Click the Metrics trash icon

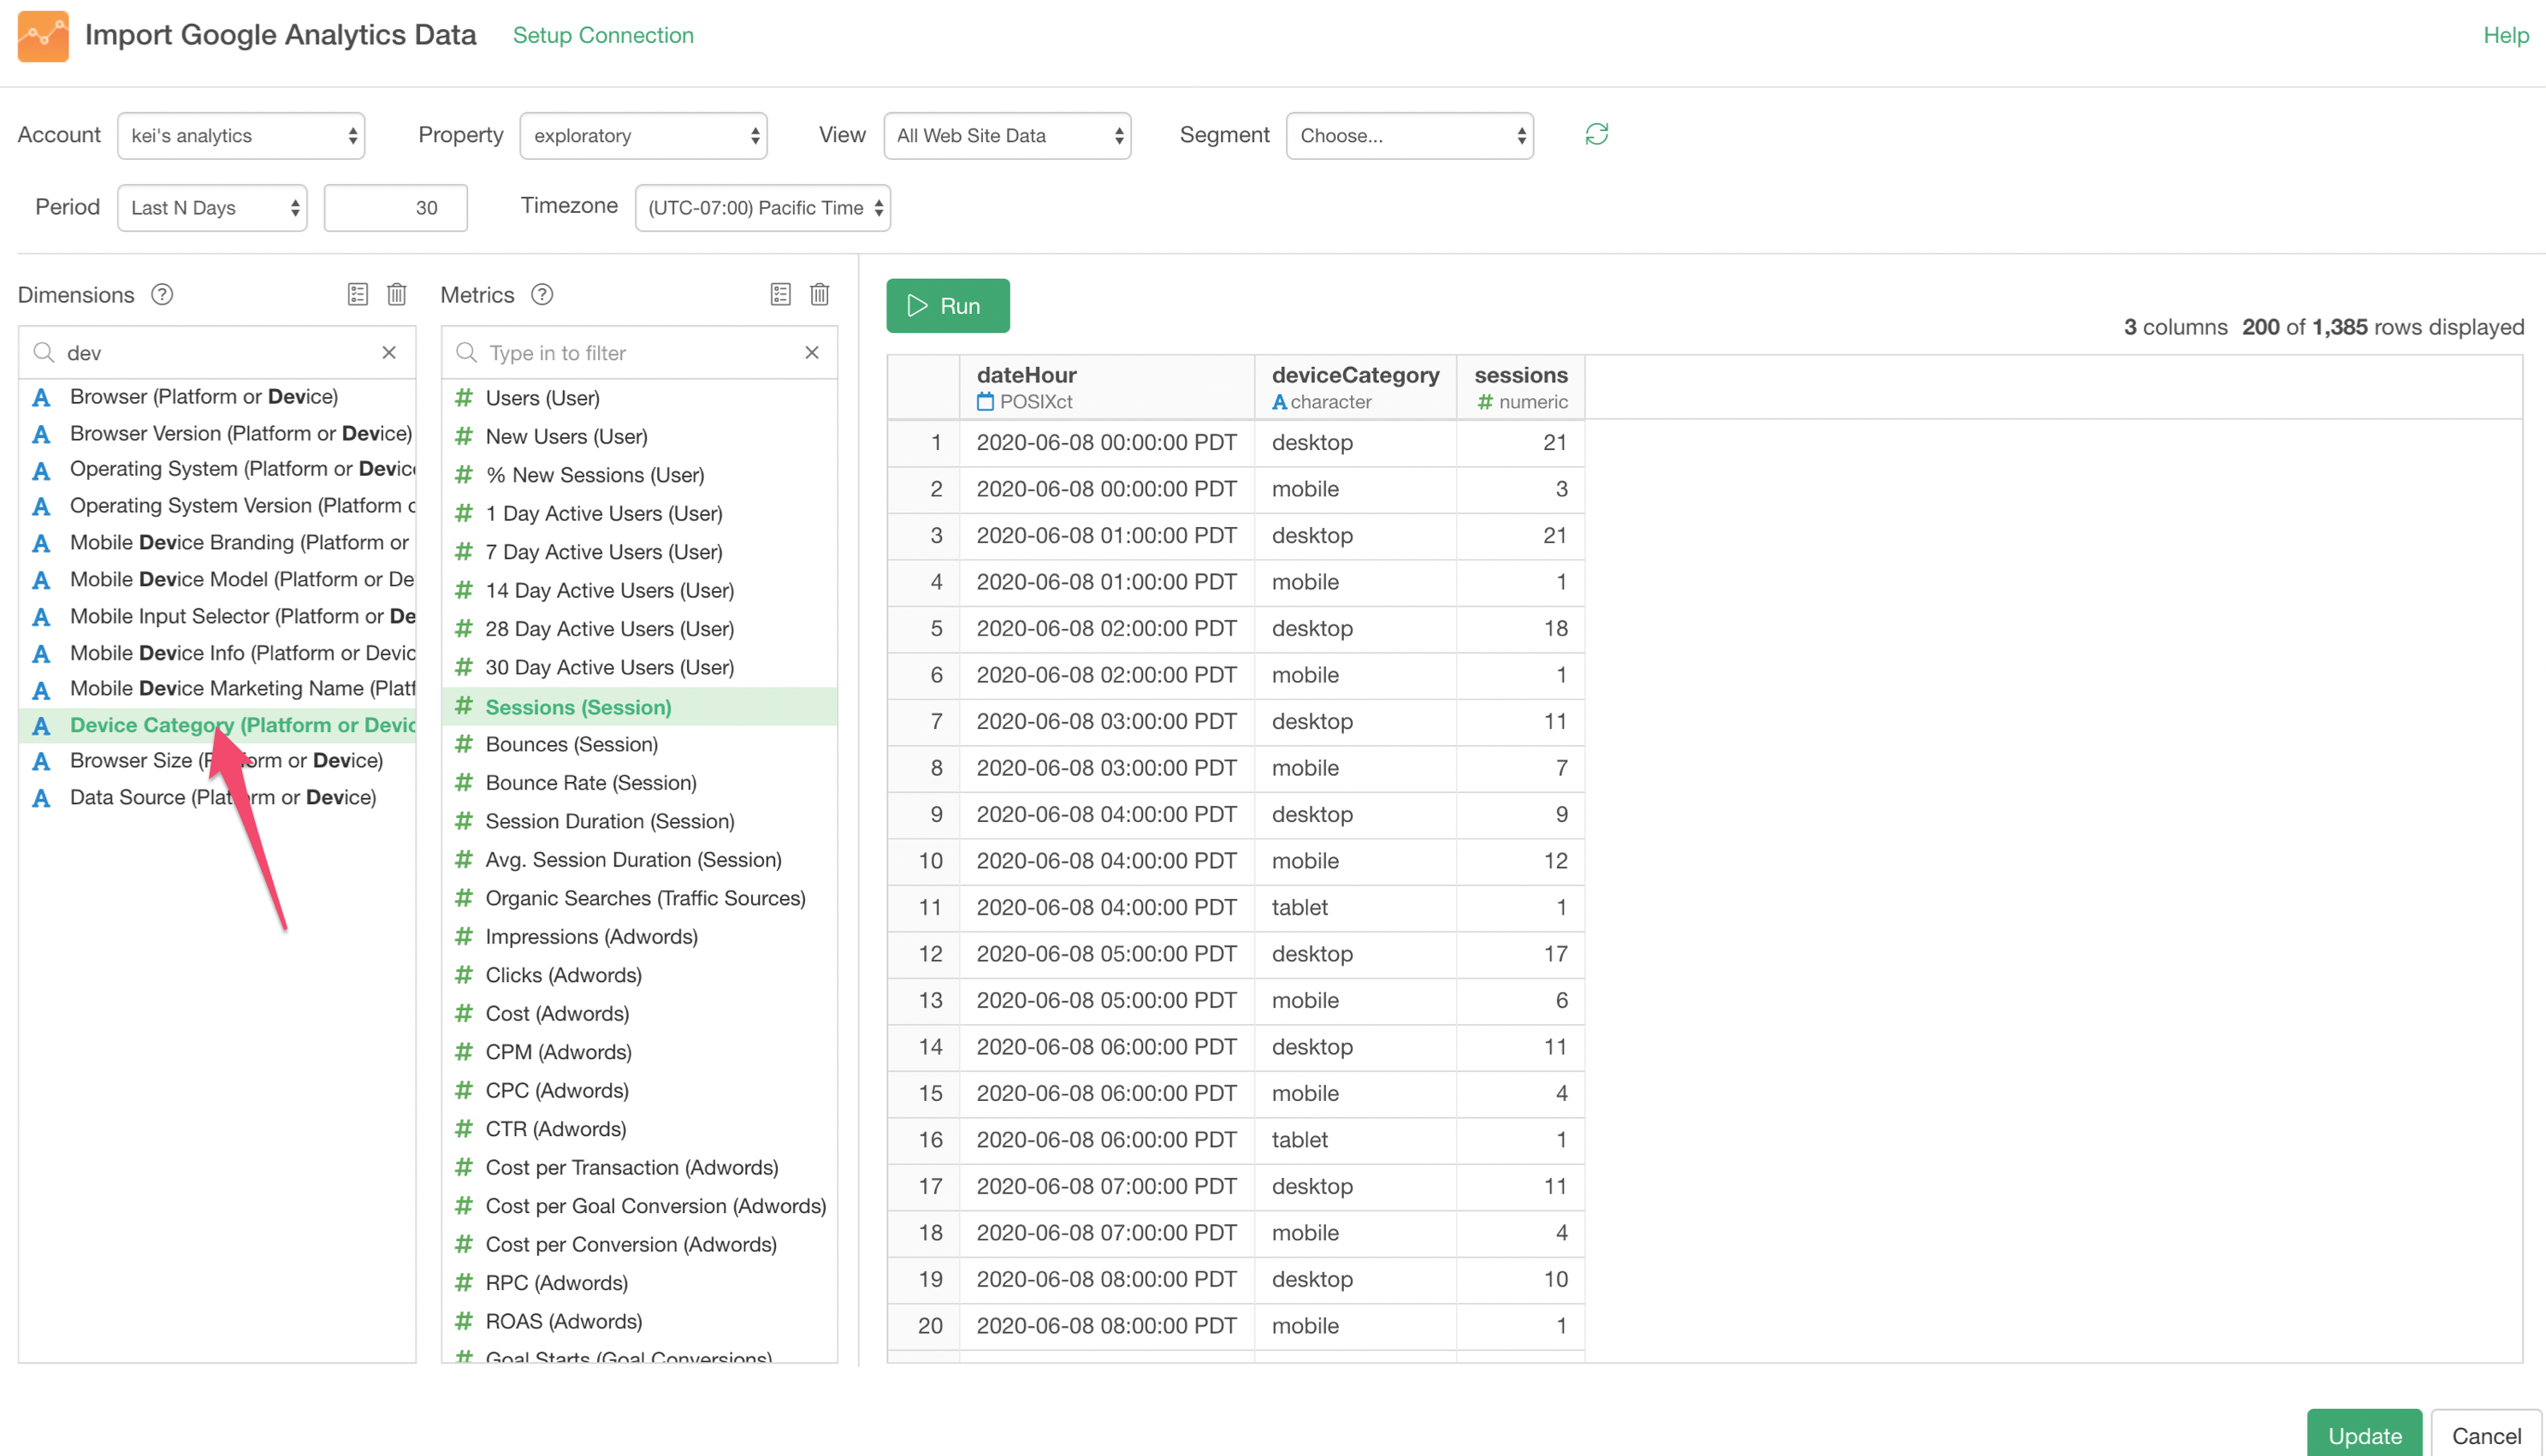click(820, 294)
